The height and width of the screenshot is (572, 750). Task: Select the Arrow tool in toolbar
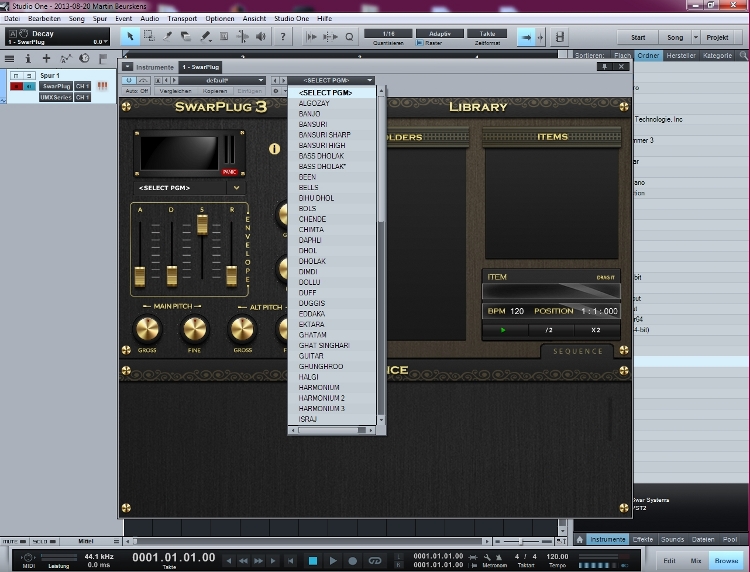(130, 36)
